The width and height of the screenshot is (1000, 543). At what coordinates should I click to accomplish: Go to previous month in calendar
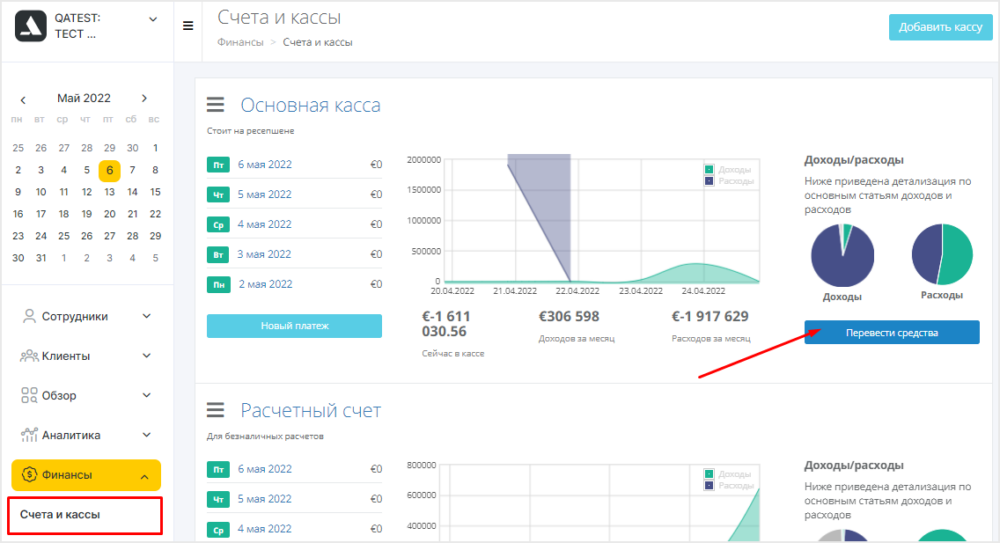23,100
